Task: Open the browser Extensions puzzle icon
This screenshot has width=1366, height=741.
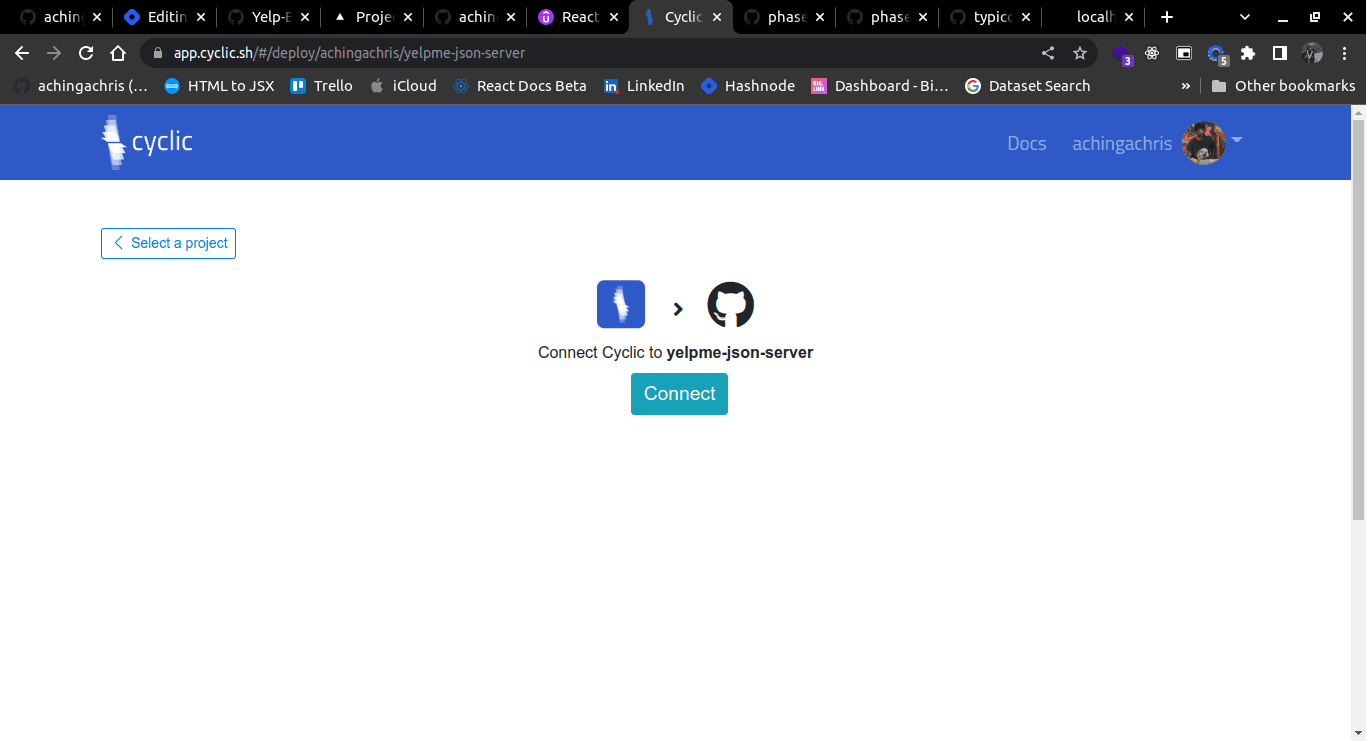Action: pyautogui.click(x=1248, y=53)
